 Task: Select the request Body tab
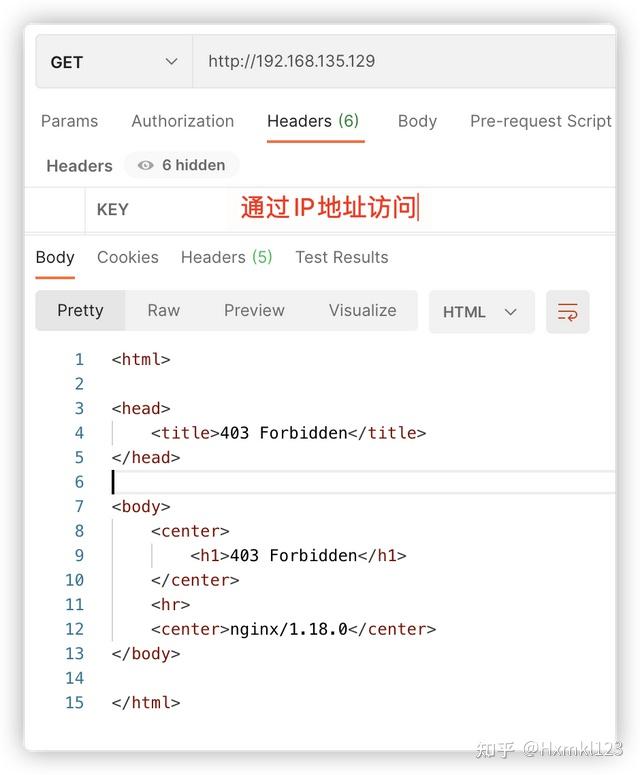(417, 121)
